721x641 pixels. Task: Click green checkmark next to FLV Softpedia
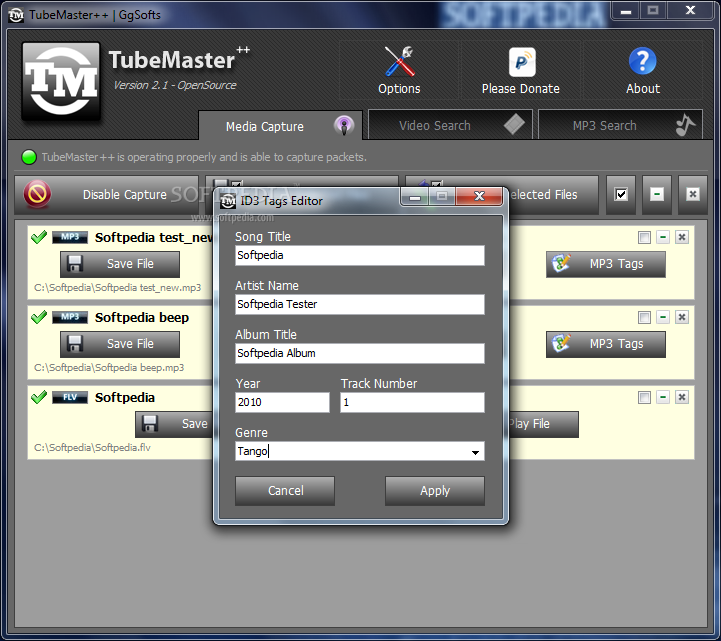pos(39,397)
